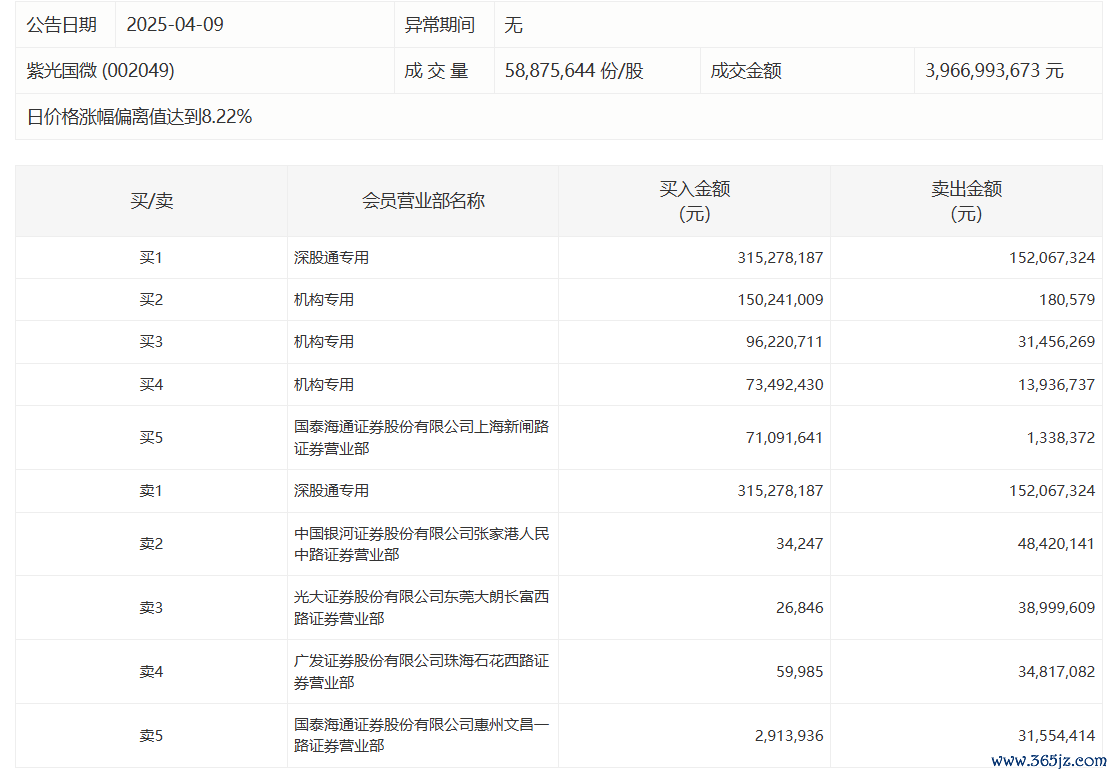Select the 日价格涨幅偏离值达到8.22% text

(x=139, y=117)
